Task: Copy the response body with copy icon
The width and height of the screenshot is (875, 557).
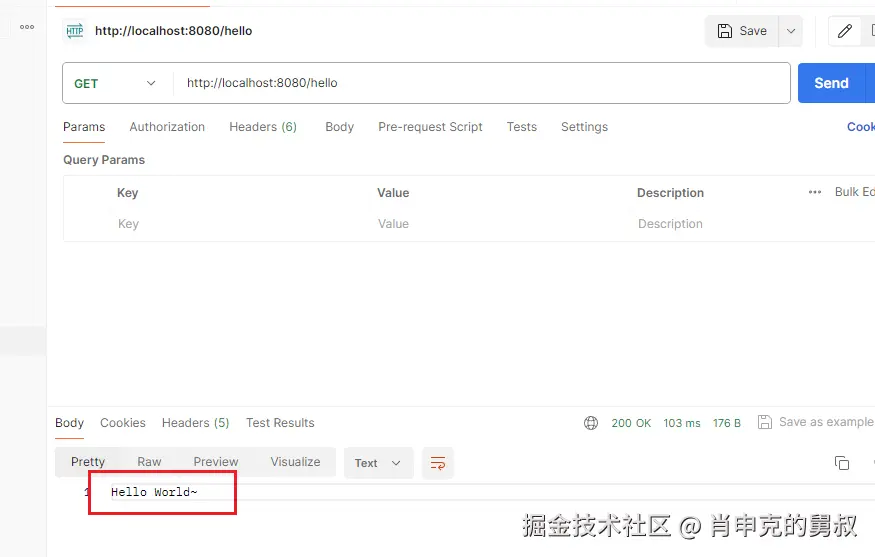Action: point(842,463)
